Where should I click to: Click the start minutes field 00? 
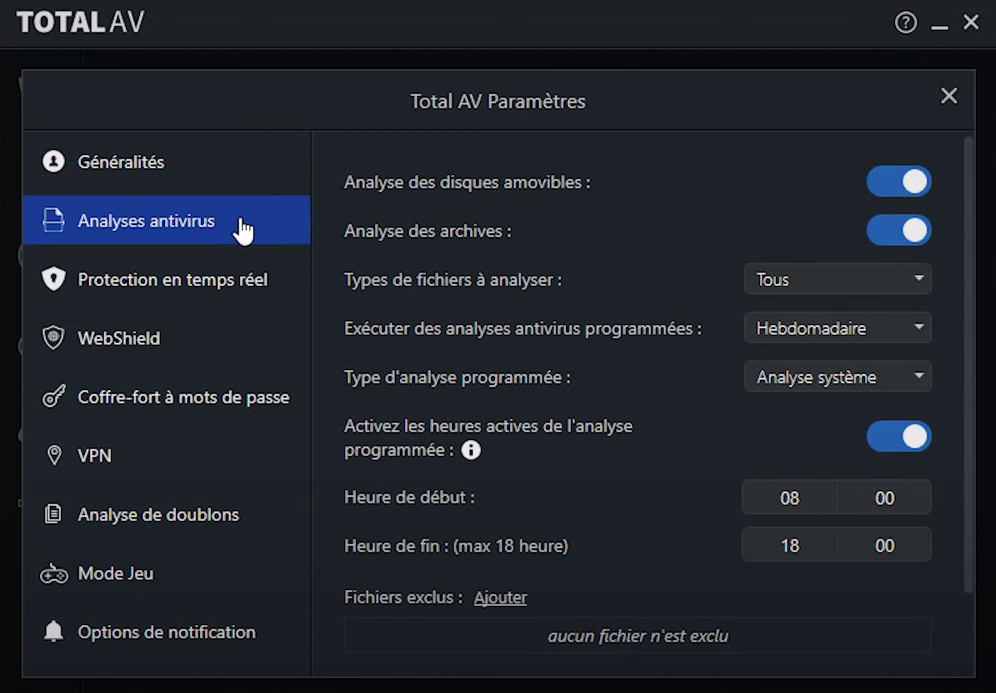pyautogui.click(x=884, y=497)
